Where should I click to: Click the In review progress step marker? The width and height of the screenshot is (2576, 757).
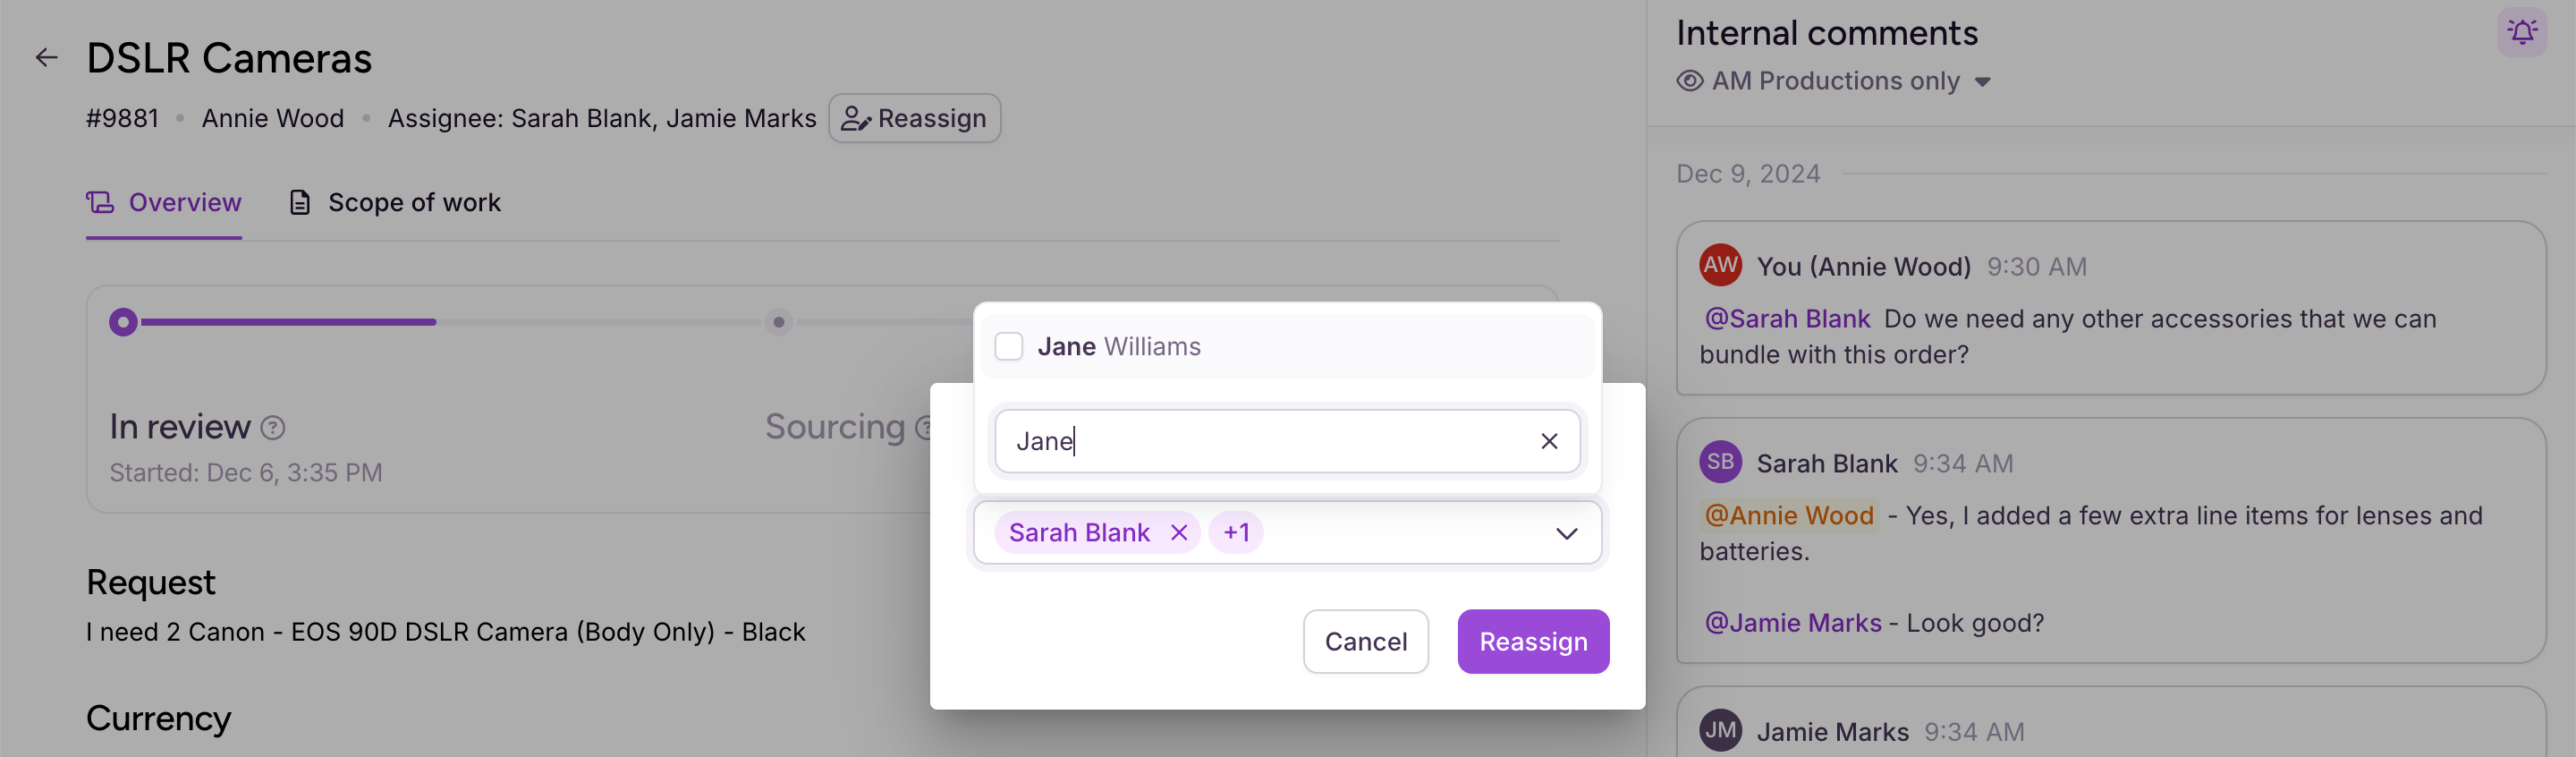[123, 322]
